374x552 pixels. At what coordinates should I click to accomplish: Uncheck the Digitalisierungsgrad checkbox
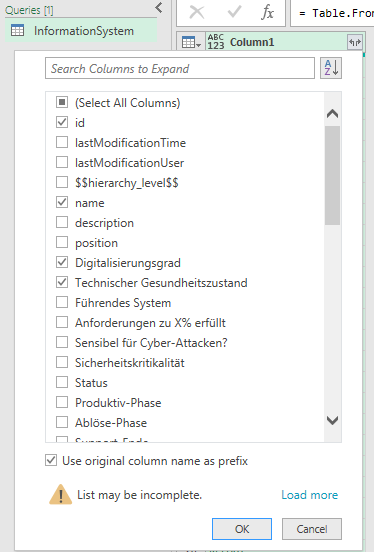[62, 263]
